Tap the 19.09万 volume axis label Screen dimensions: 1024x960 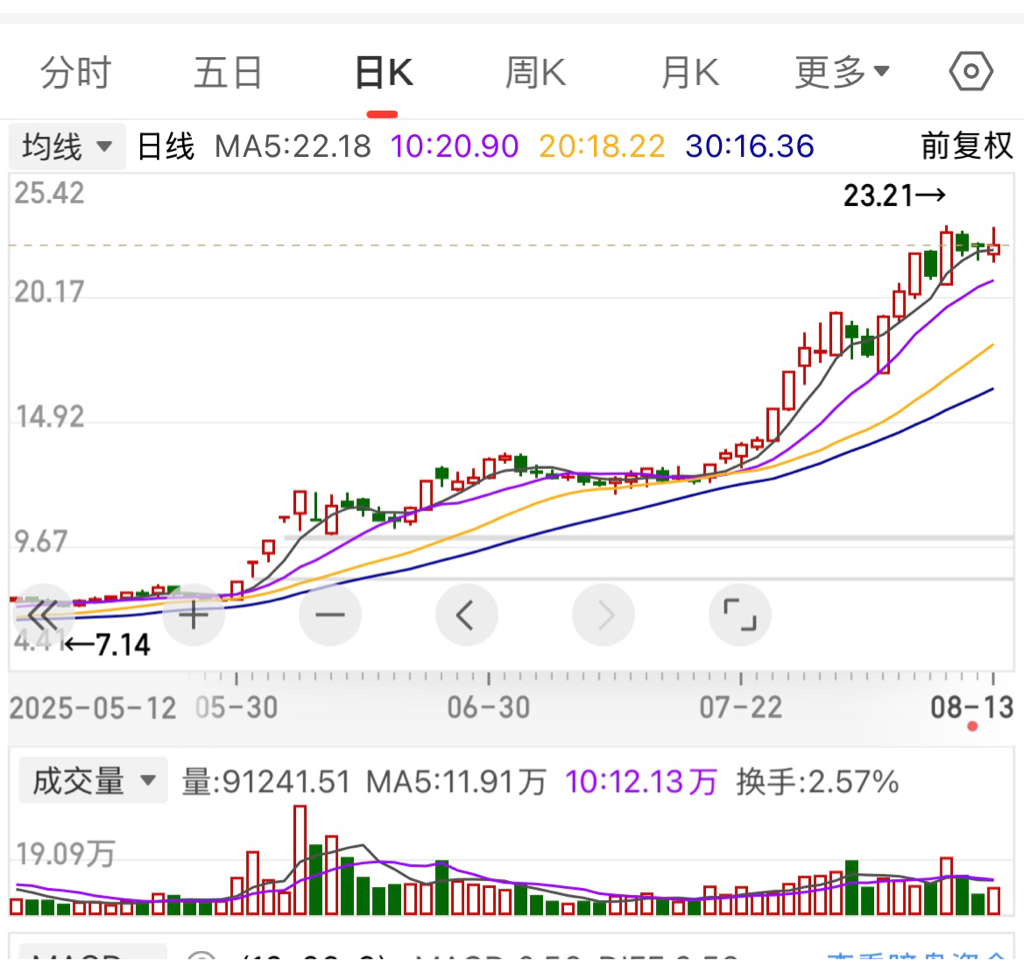[66, 854]
